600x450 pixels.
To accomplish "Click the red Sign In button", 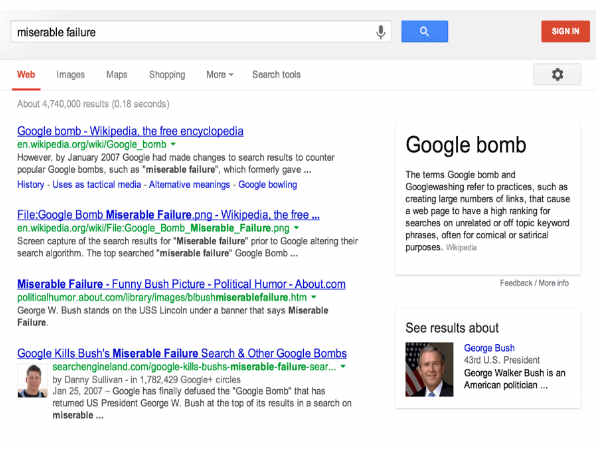I will coord(565,31).
